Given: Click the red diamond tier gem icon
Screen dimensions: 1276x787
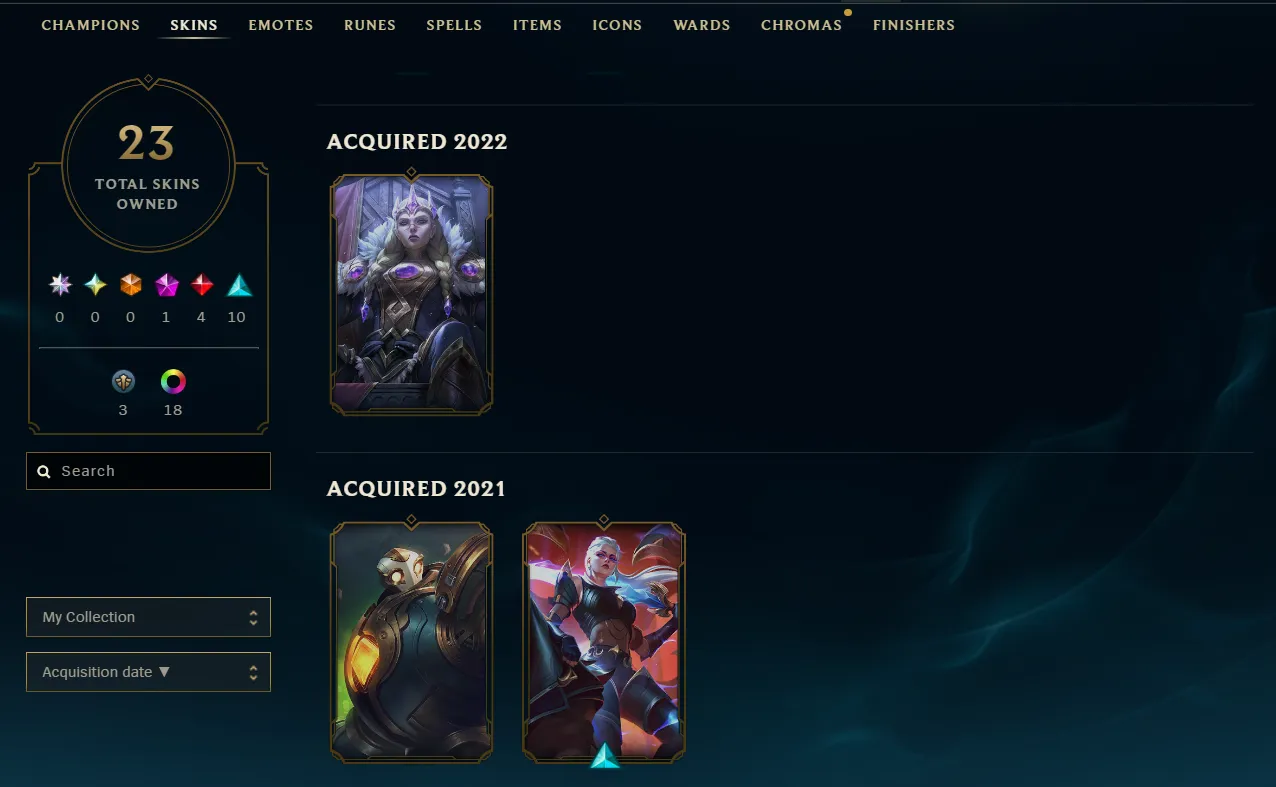Looking at the screenshot, I should [x=202, y=285].
